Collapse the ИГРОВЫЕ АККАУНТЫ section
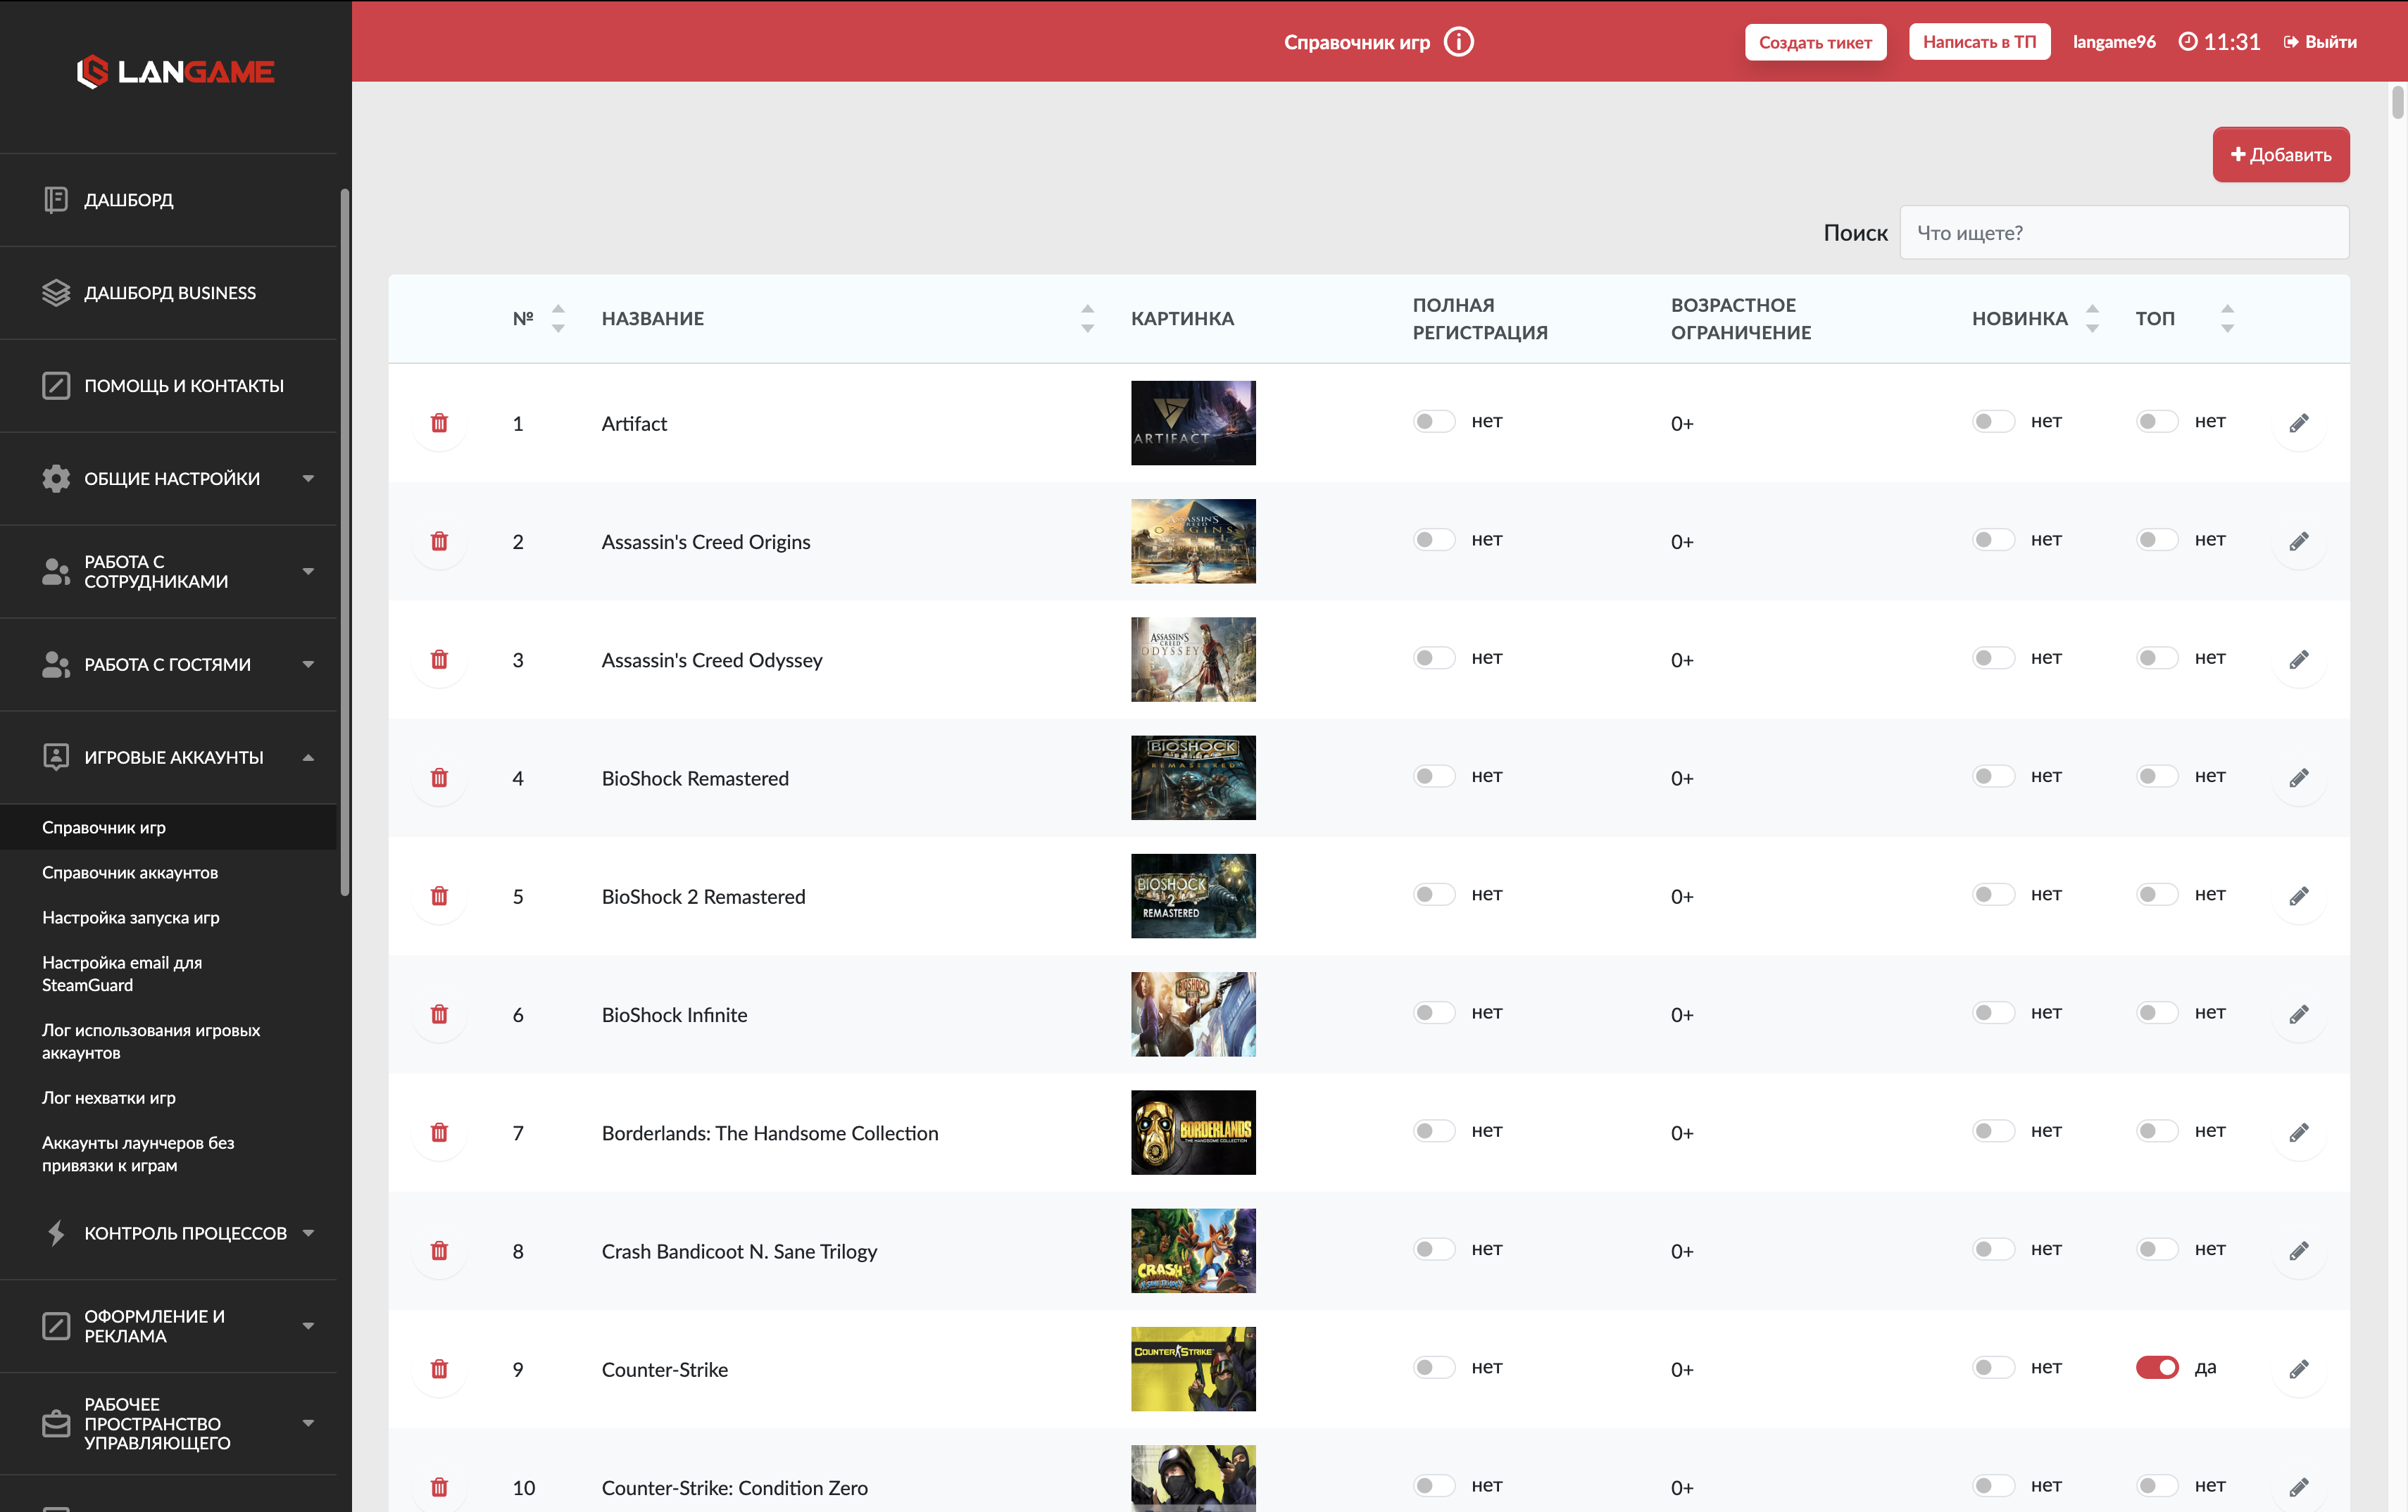This screenshot has height=1512, width=2408. pyautogui.click(x=176, y=758)
